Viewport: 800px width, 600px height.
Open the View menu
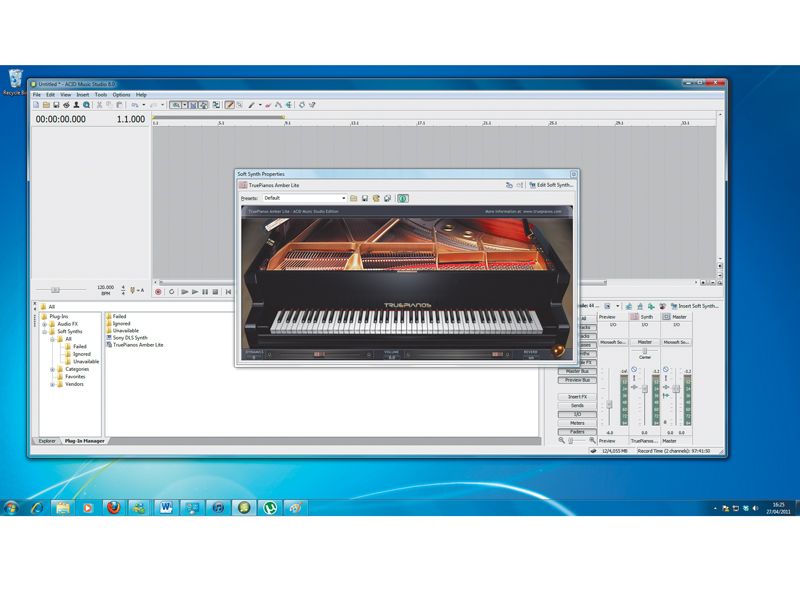tap(66, 95)
